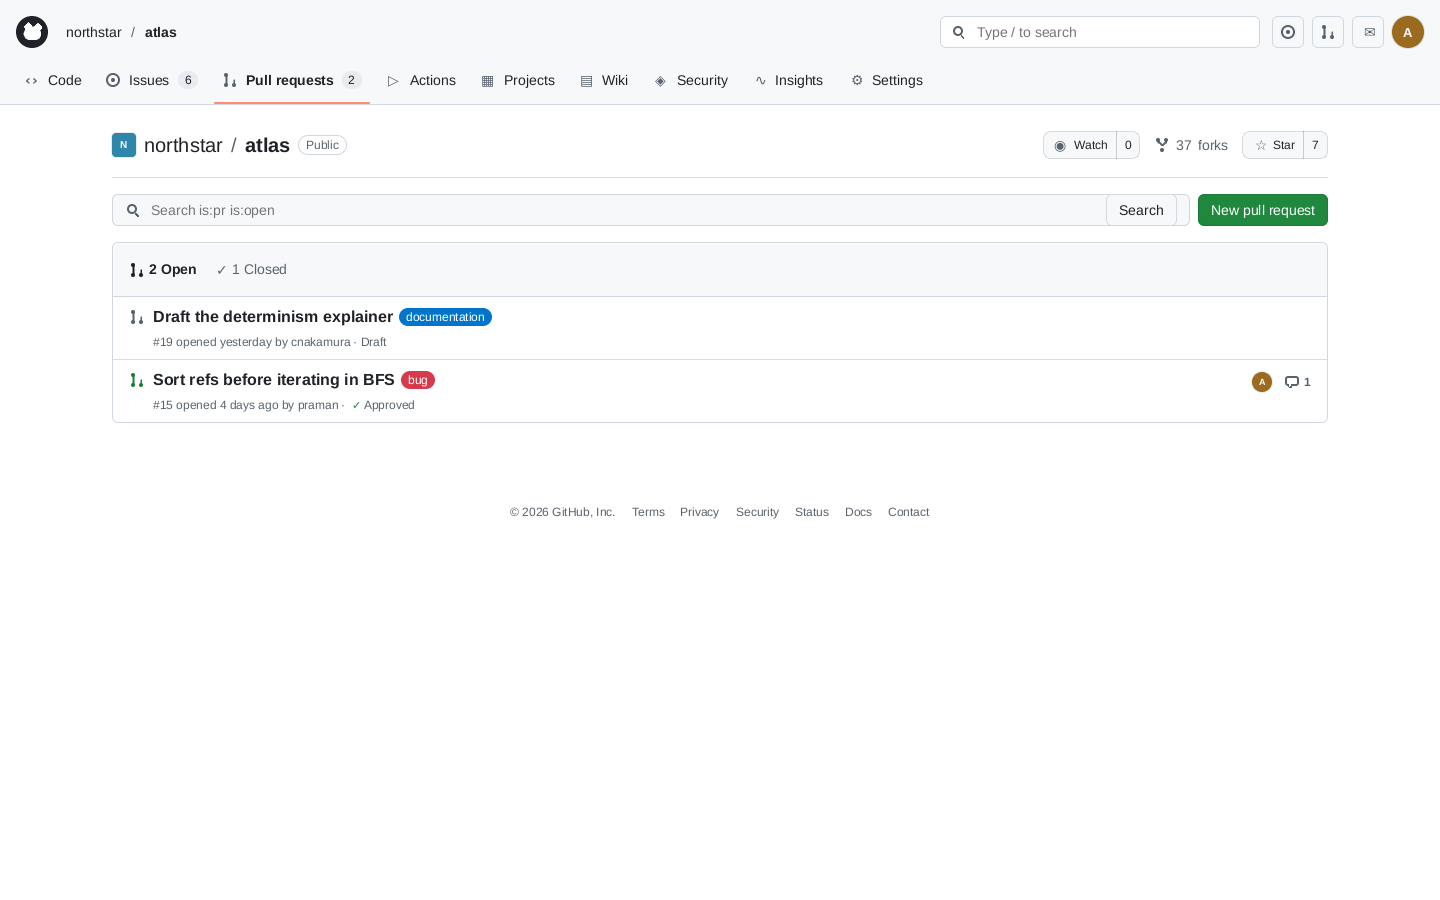Viewport: 1440px width, 900px height.
Task: Open issues shortcut icon in top bar
Action: click(1288, 32)
